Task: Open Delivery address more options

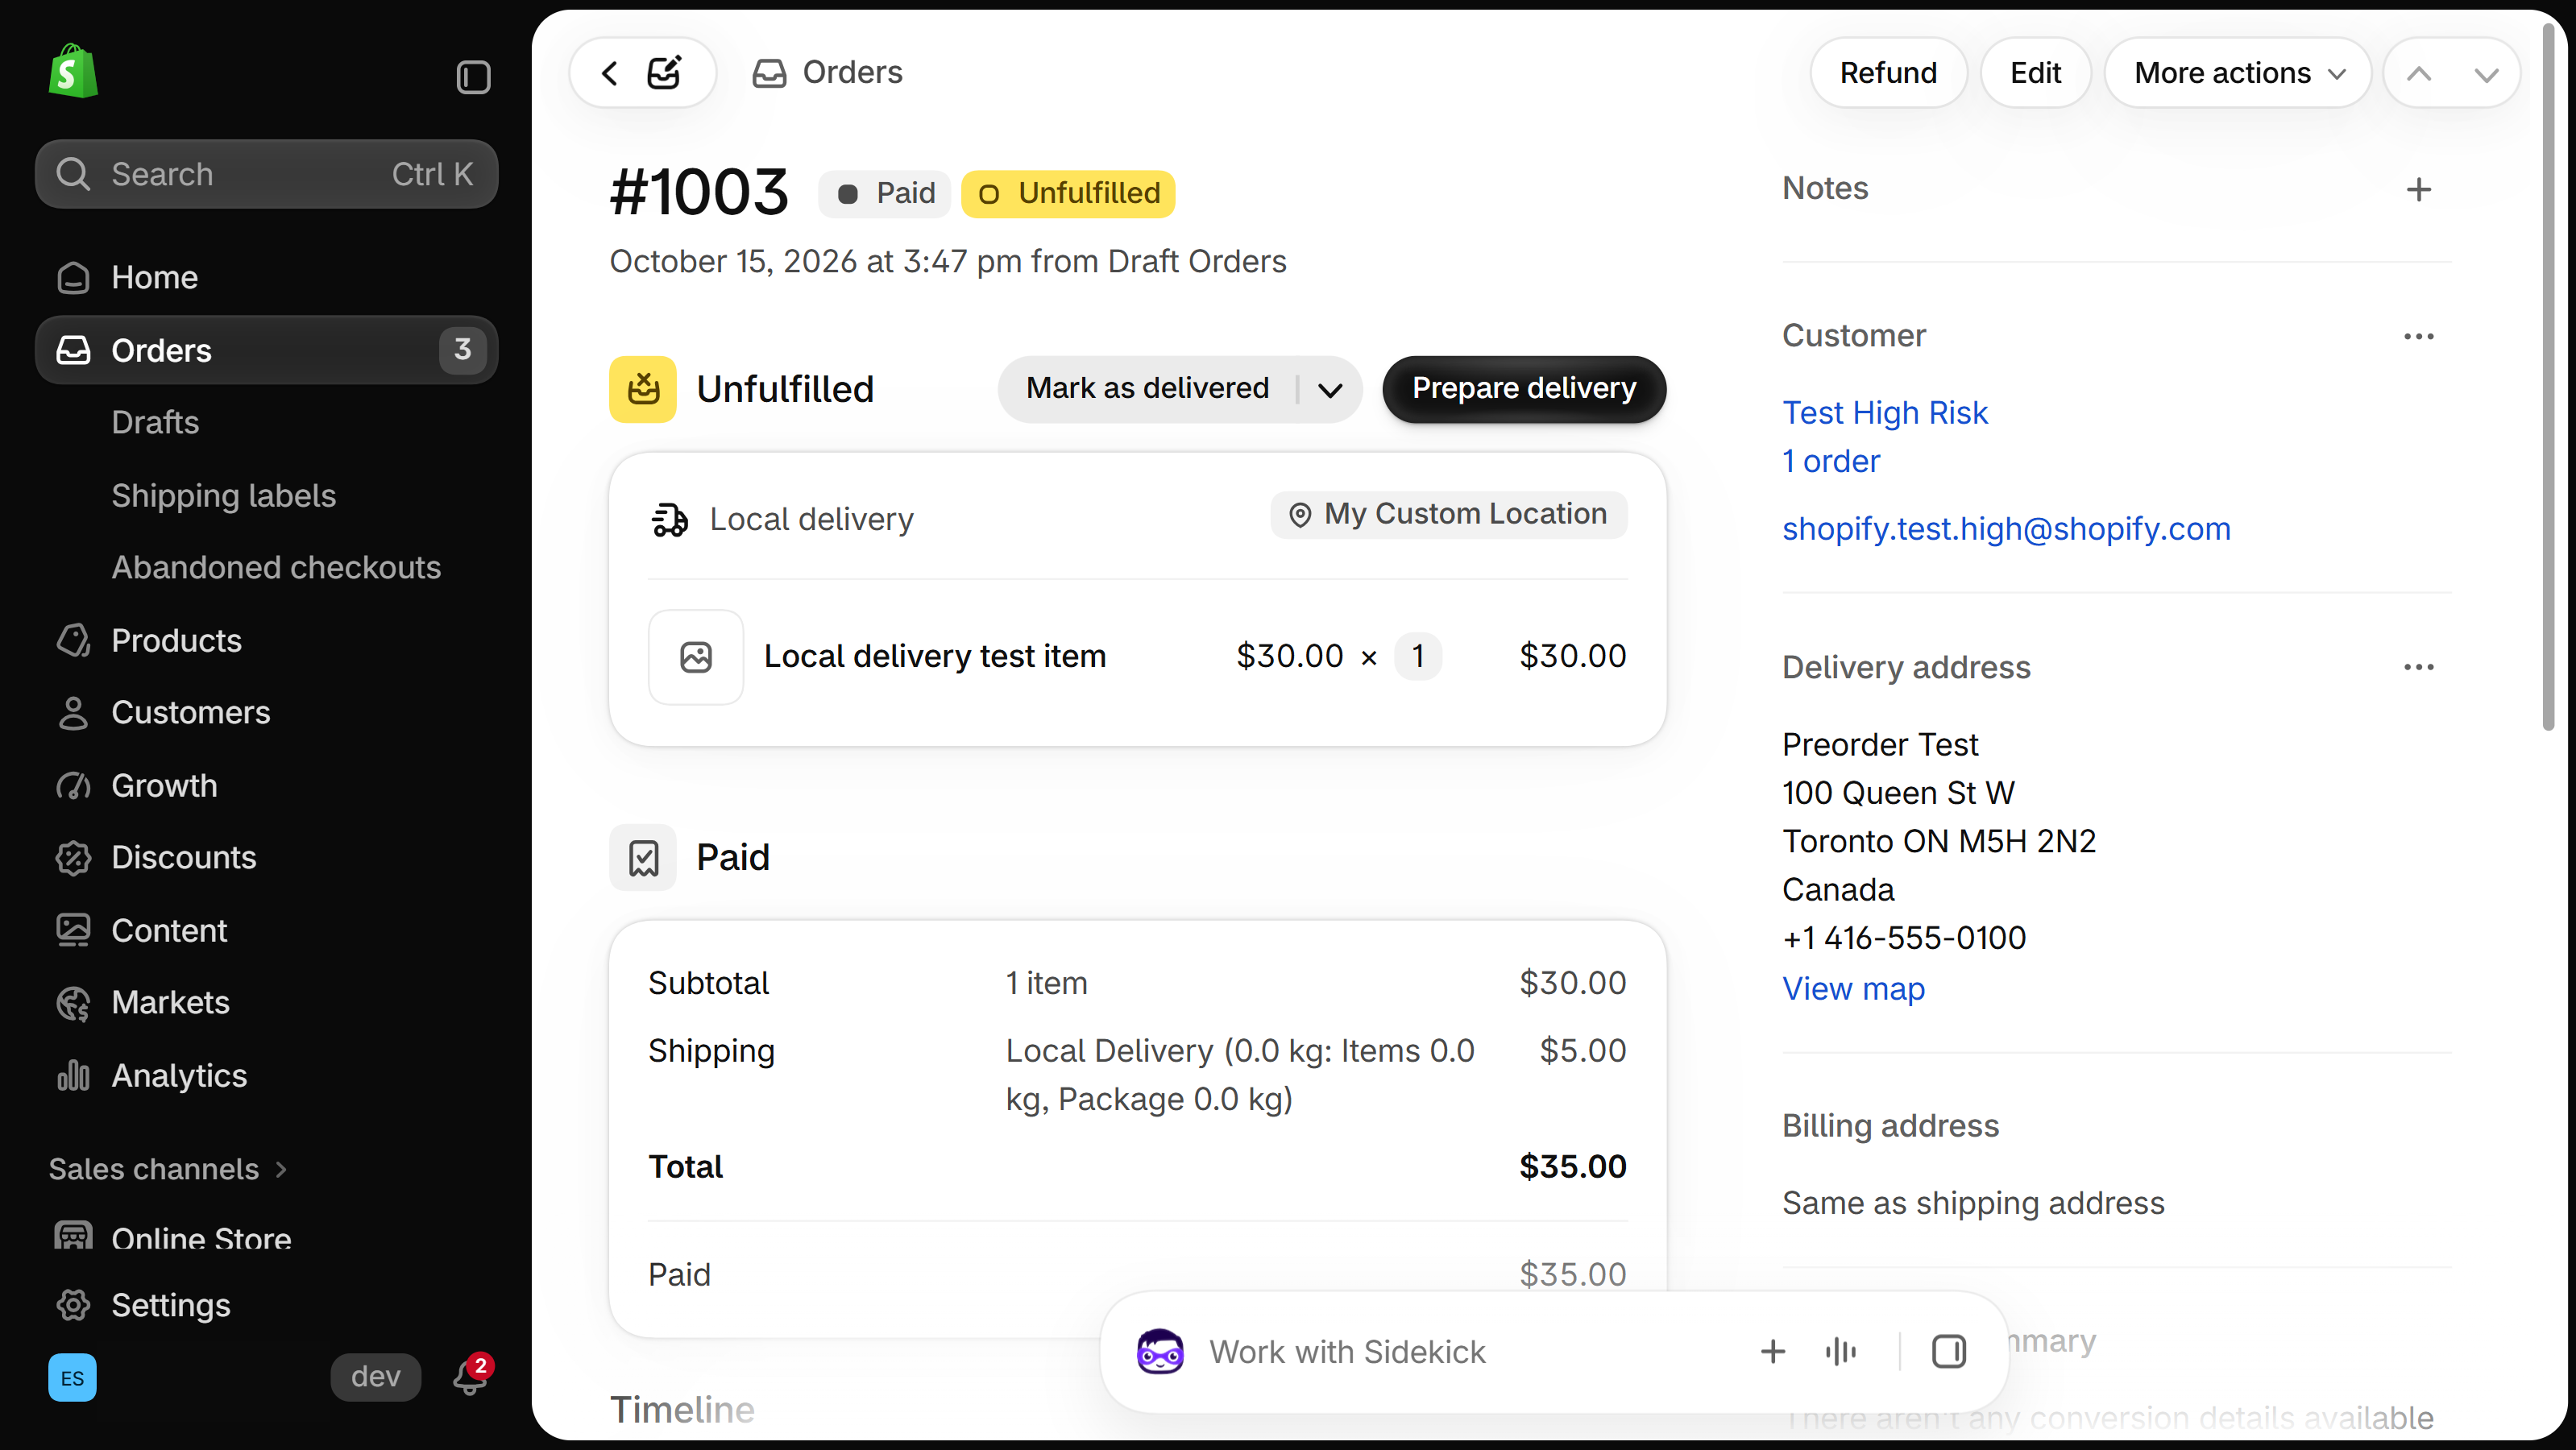Action: [2418, 667]
